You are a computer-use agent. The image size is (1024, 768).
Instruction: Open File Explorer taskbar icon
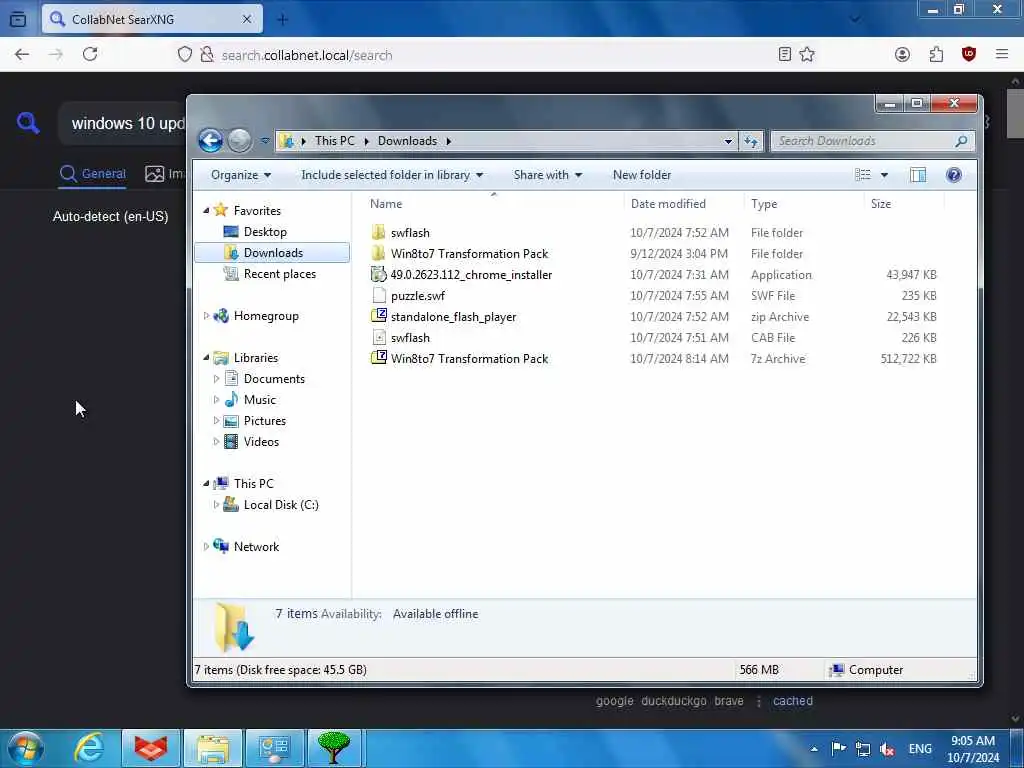click(213, 748)
